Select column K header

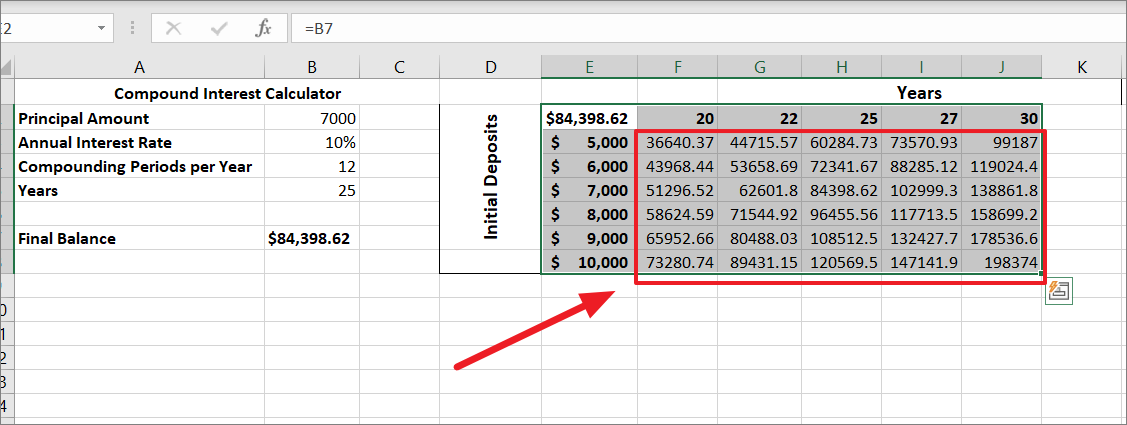click(1082, 68)
